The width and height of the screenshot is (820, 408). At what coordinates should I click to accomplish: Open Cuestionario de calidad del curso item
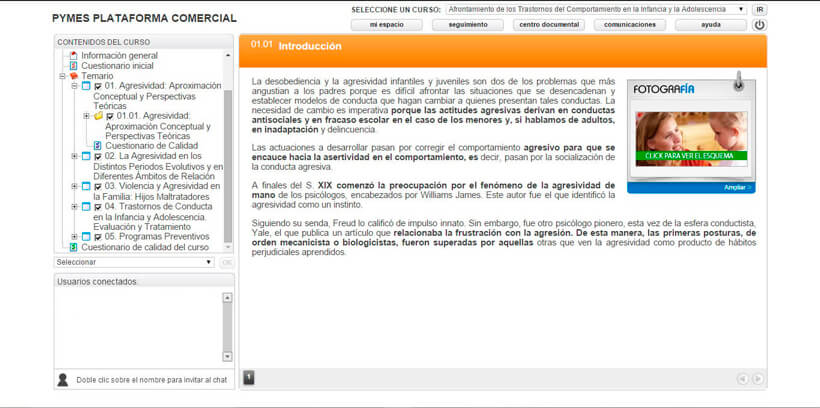pyautogui.click(x=145, y=247)
